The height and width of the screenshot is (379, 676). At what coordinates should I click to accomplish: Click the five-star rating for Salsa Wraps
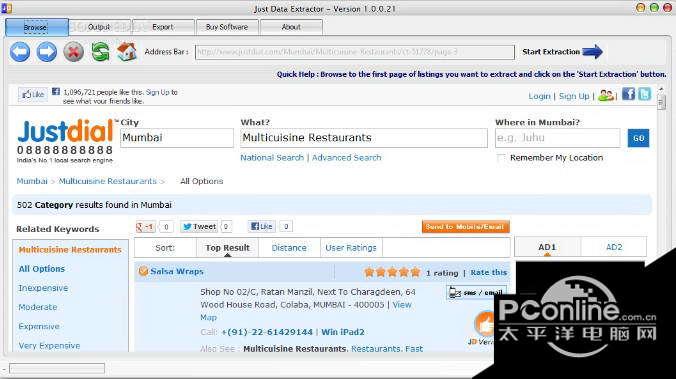pyautogui.click(x=392, y=272)
